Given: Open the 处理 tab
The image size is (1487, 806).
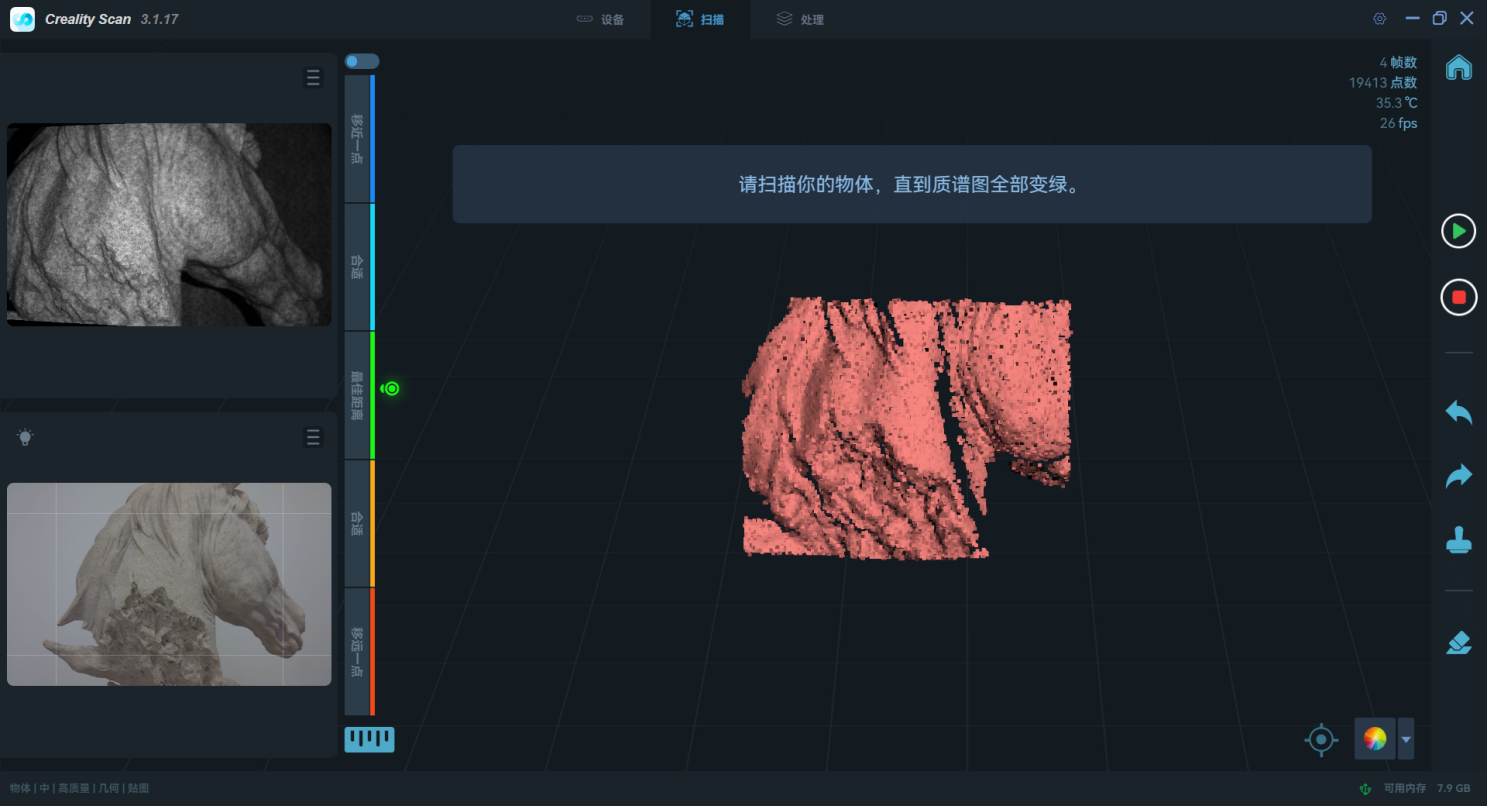Looking at the screenshot, I should pos(800,19).
